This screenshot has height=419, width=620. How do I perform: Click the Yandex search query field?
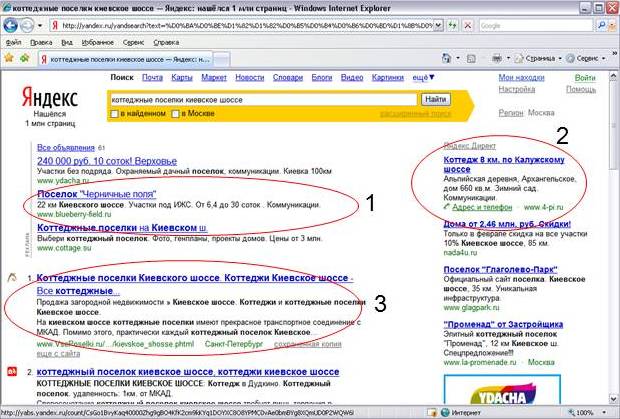263,100
